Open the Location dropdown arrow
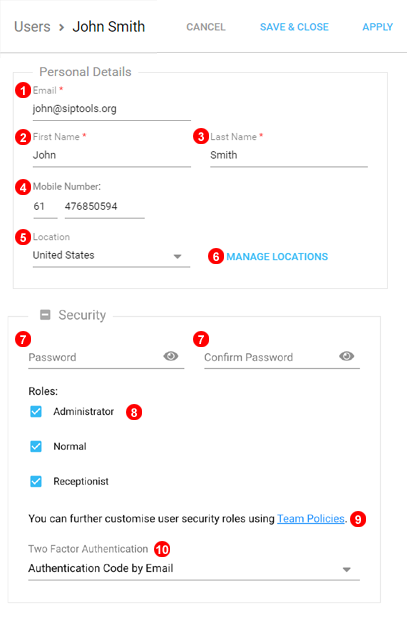 click(178, 257)
